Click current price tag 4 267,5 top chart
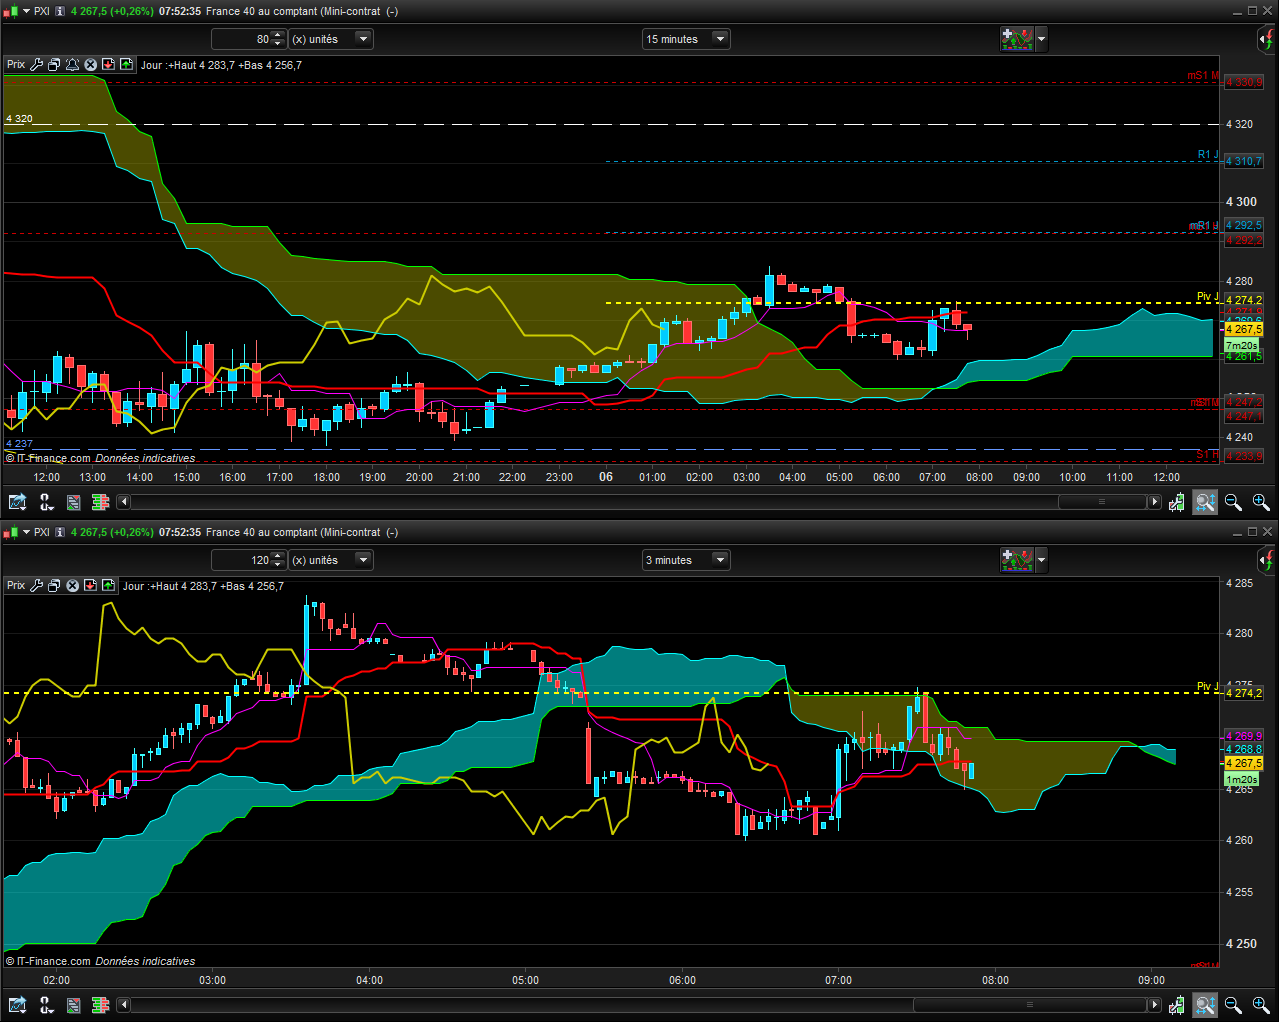1279x1022 pixels. tap(1244, 329)
